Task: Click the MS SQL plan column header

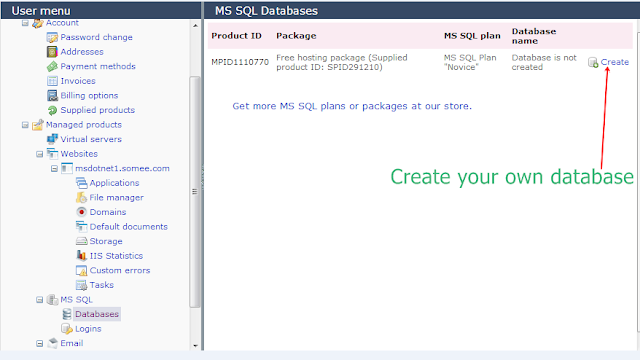Action: tap(472, 36)
